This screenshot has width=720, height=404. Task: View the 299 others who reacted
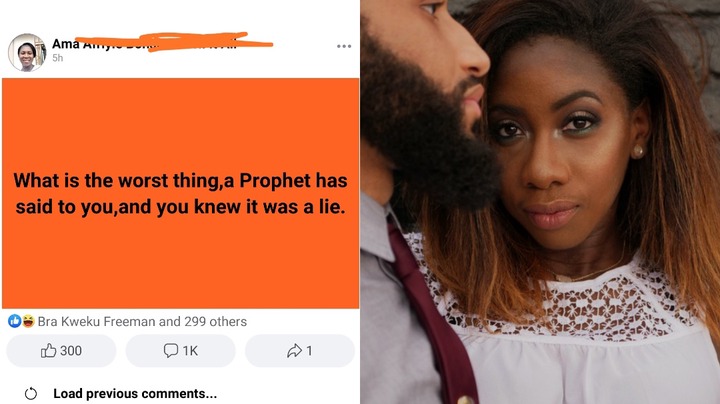click(215, 321)
